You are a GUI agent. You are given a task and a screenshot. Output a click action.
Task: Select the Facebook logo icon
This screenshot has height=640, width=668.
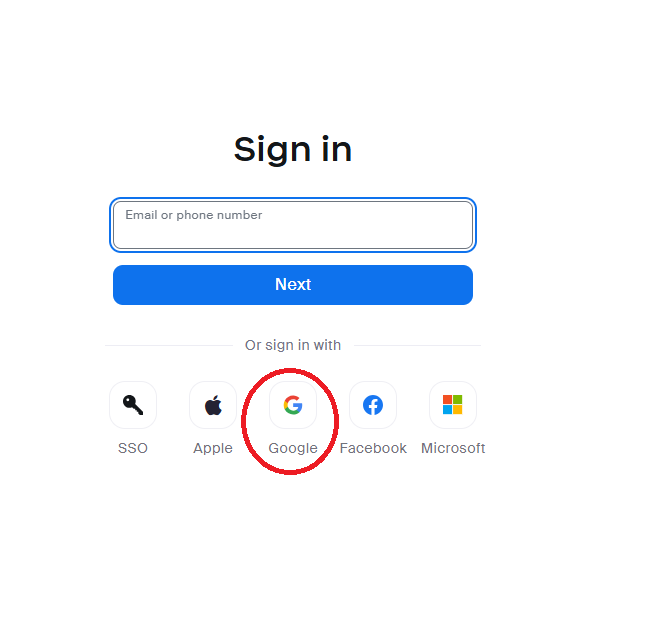(x=373, y=405)
